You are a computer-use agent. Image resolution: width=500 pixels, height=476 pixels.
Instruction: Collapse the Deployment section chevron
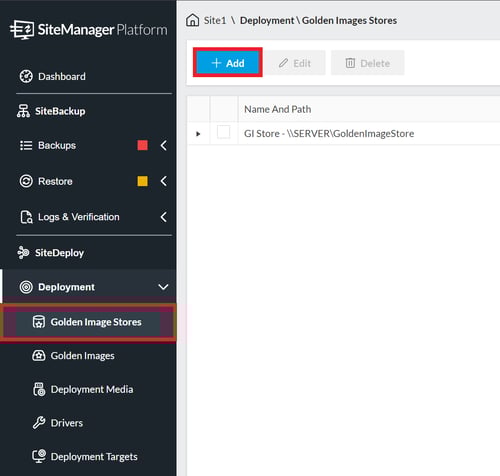(x=163, y=287)
